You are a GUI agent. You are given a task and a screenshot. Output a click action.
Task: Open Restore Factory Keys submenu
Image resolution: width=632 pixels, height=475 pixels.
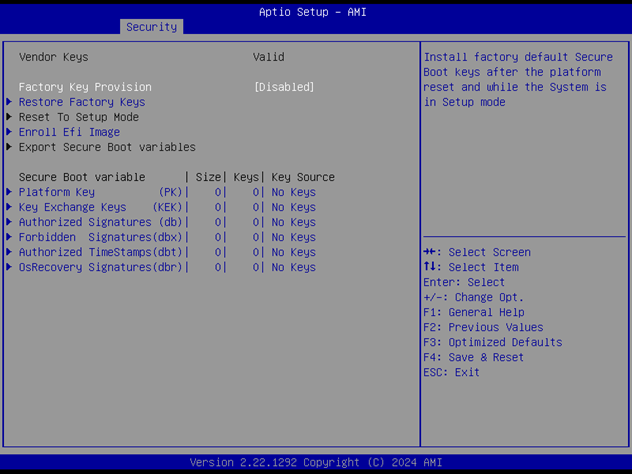82,102
